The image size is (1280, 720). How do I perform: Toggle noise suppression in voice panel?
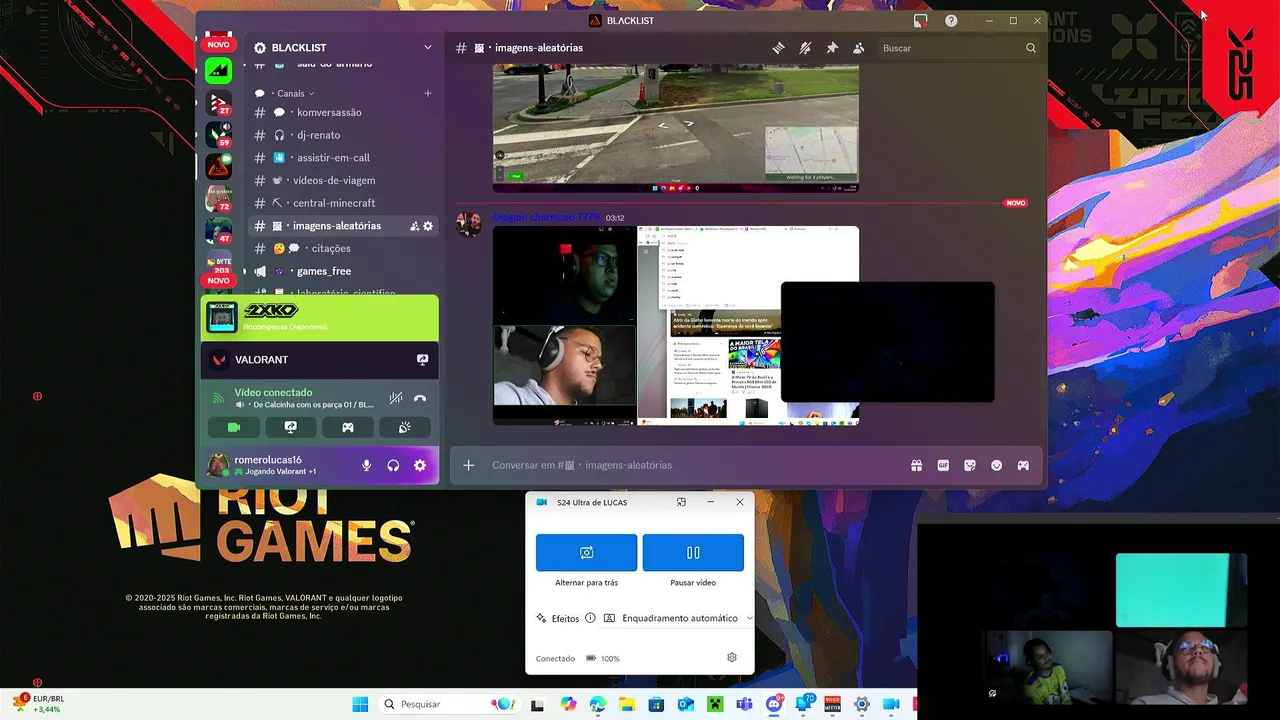click(x=396, y=398)
